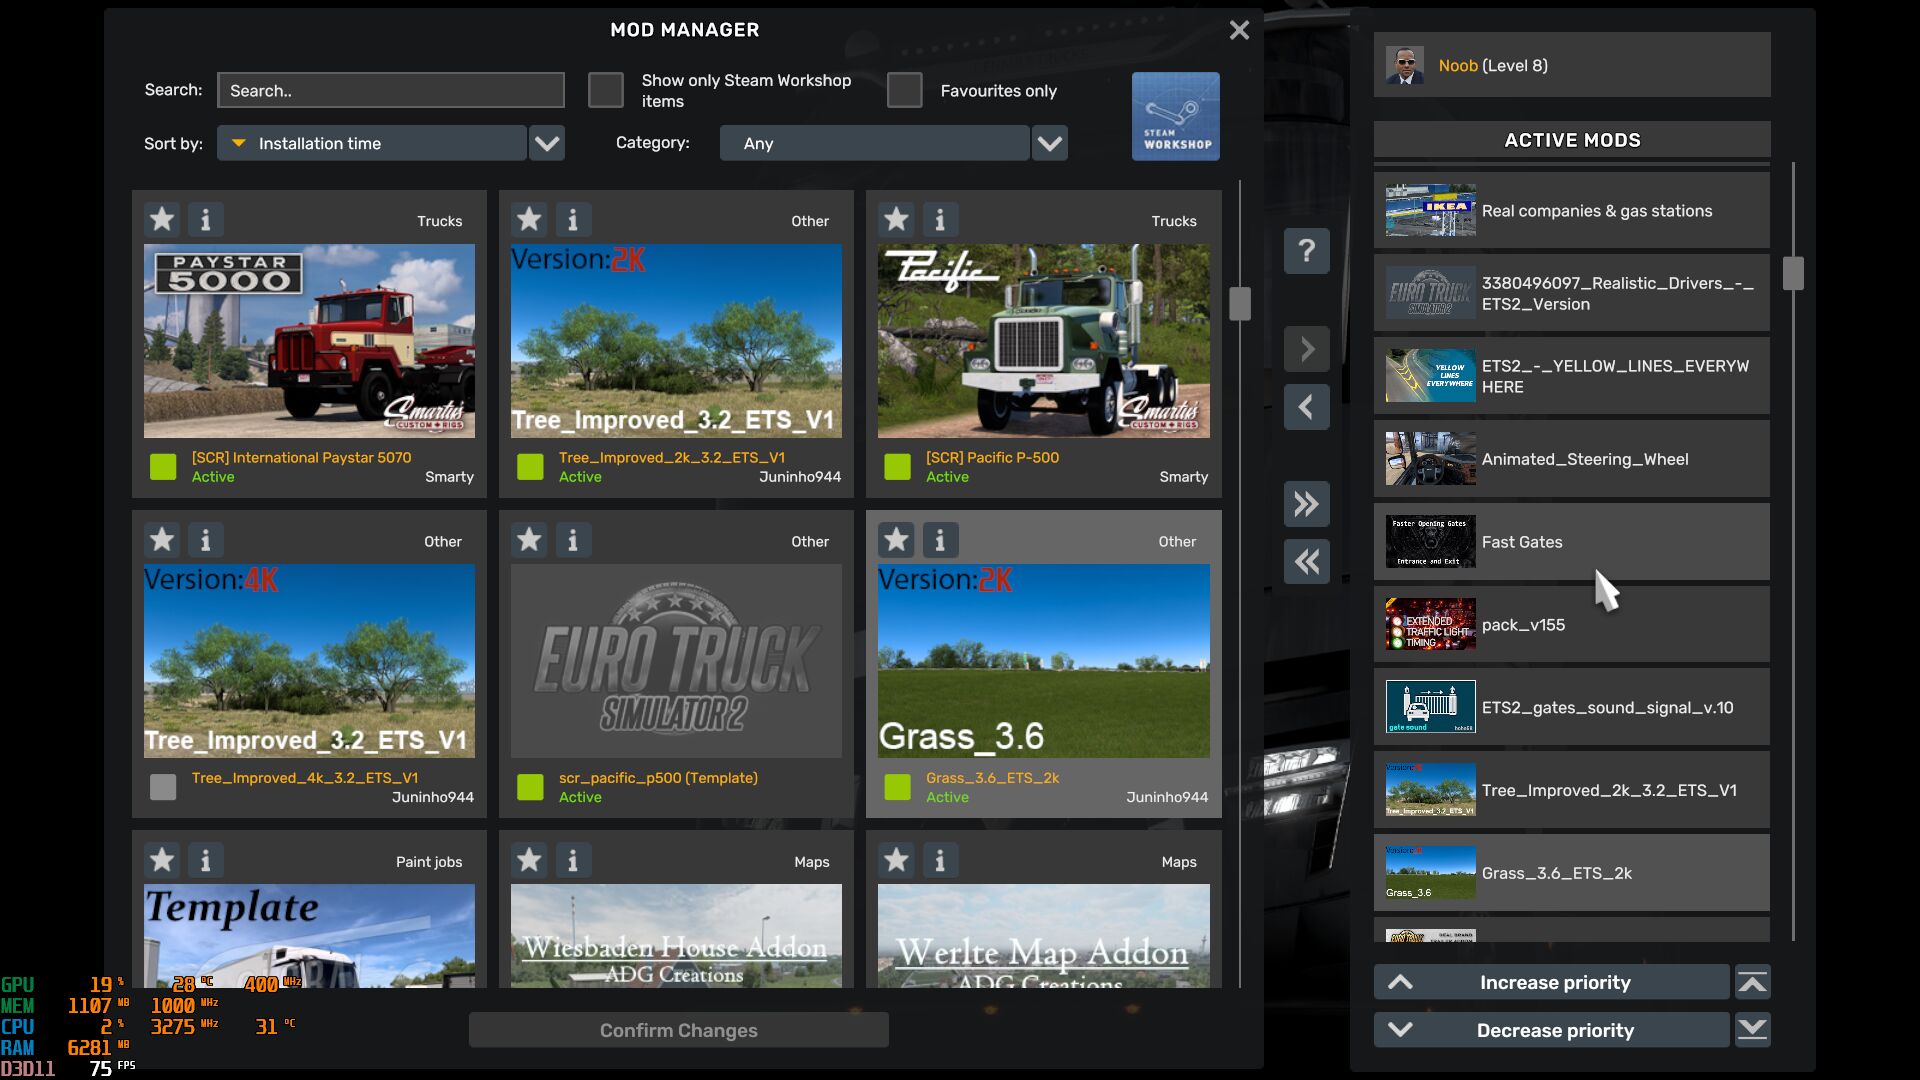1920x1080 pixels.
Task: Check the Favourites only box
Action: click(x=904, y=90)
